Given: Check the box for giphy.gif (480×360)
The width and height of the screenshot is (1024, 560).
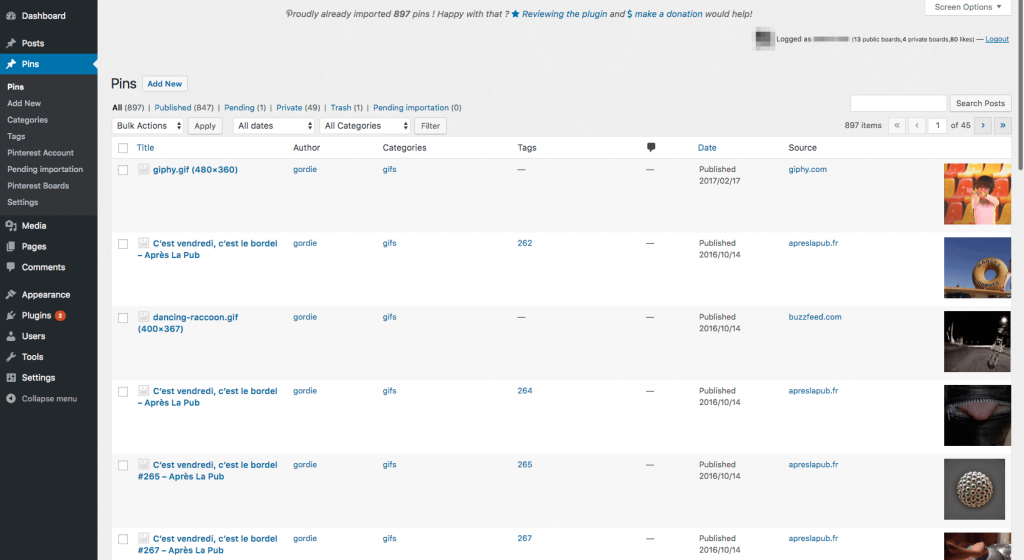Looking at the screenshot, I should (x=123, y=170).
